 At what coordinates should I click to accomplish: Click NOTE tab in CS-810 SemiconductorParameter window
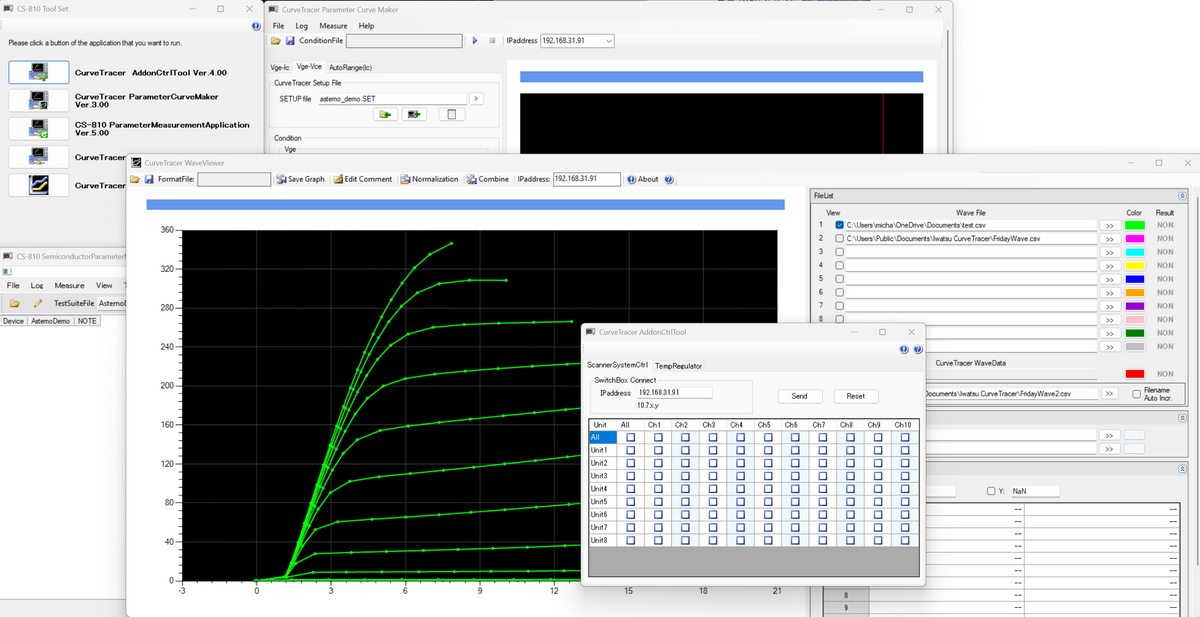click(88, 321)
